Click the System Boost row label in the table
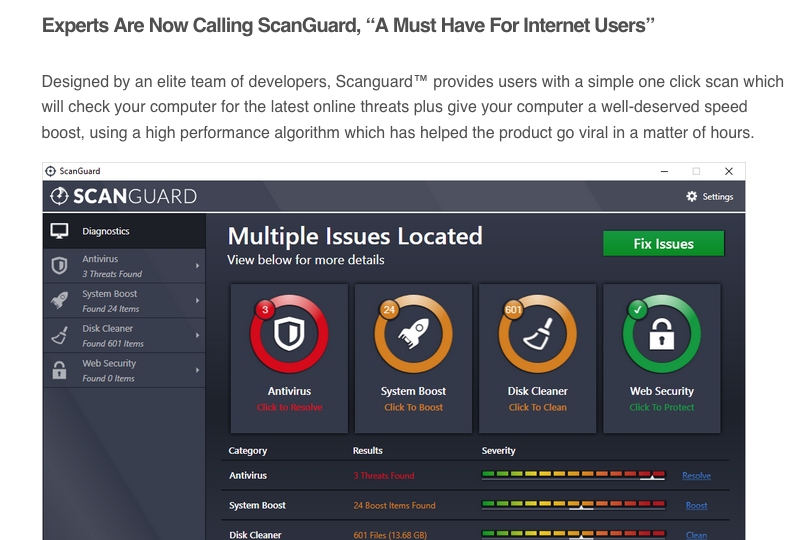This screenshot has width=792, height=540. point(257,505)
